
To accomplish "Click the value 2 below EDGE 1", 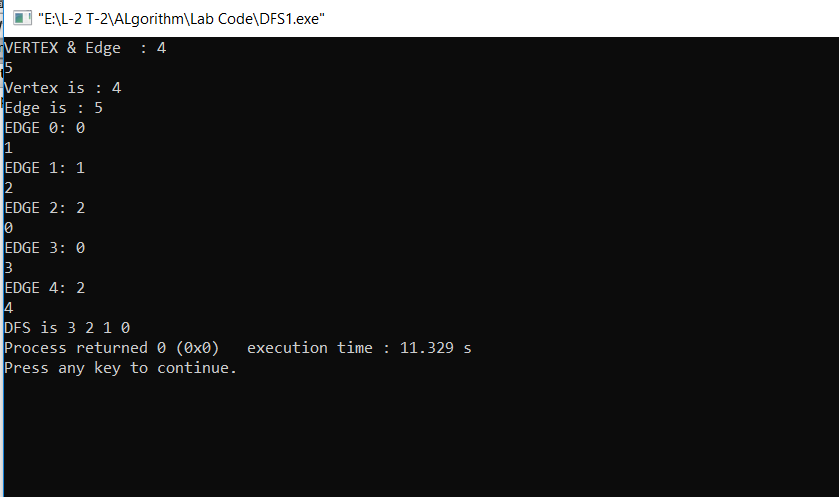I will [8, 188].
